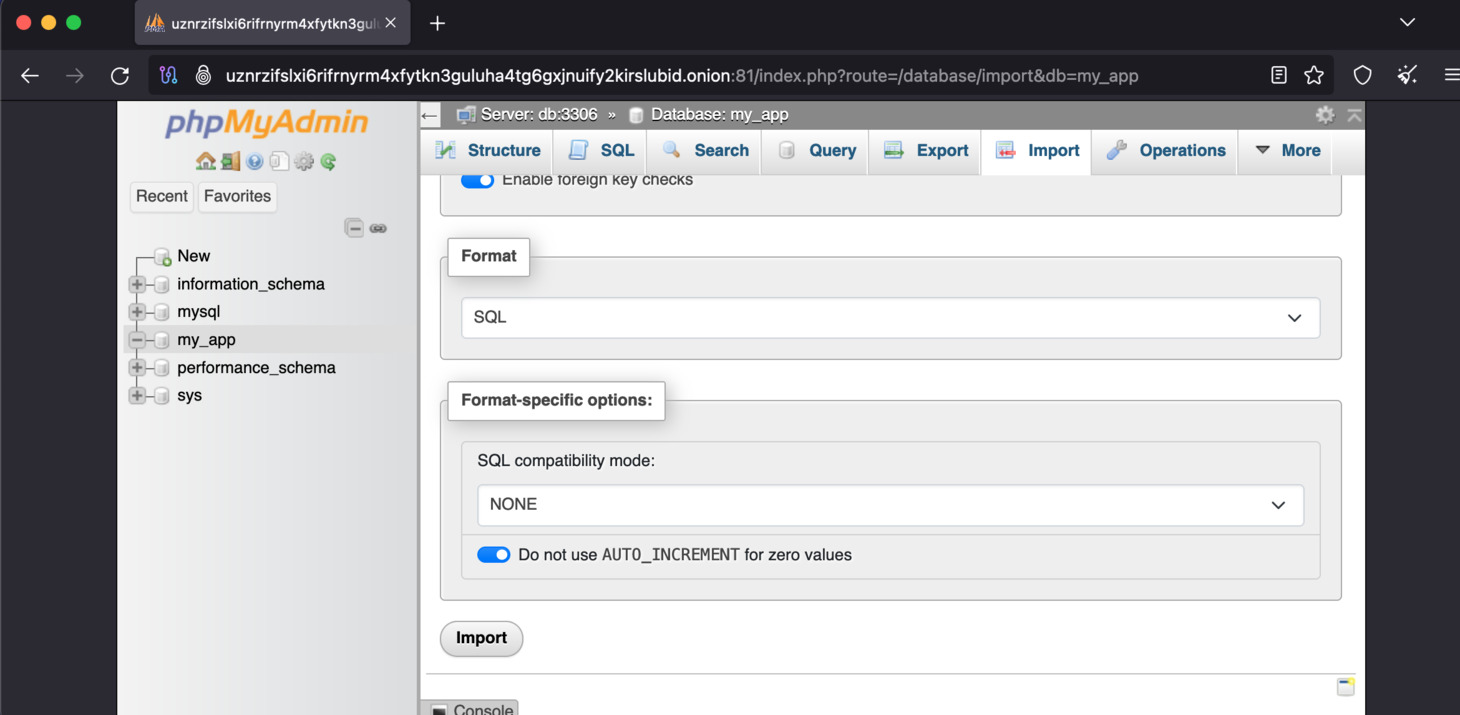Expand the information_schema database node
1460x715 pixels.
(x=137, y=284)
